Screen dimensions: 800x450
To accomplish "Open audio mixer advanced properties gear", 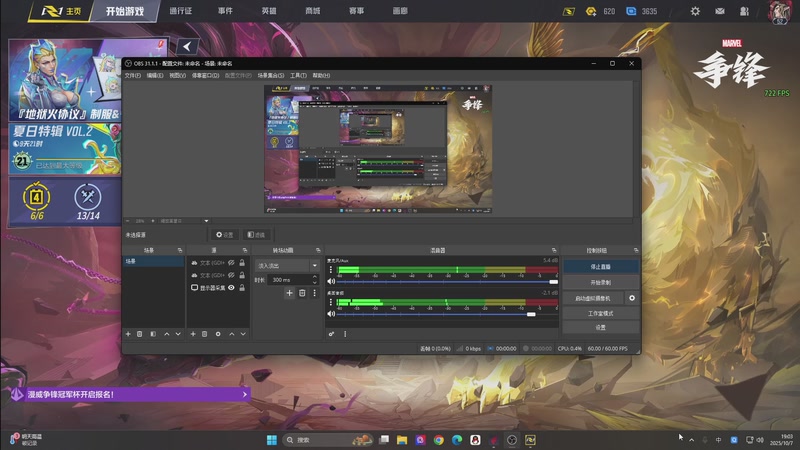I will (331, 333).
